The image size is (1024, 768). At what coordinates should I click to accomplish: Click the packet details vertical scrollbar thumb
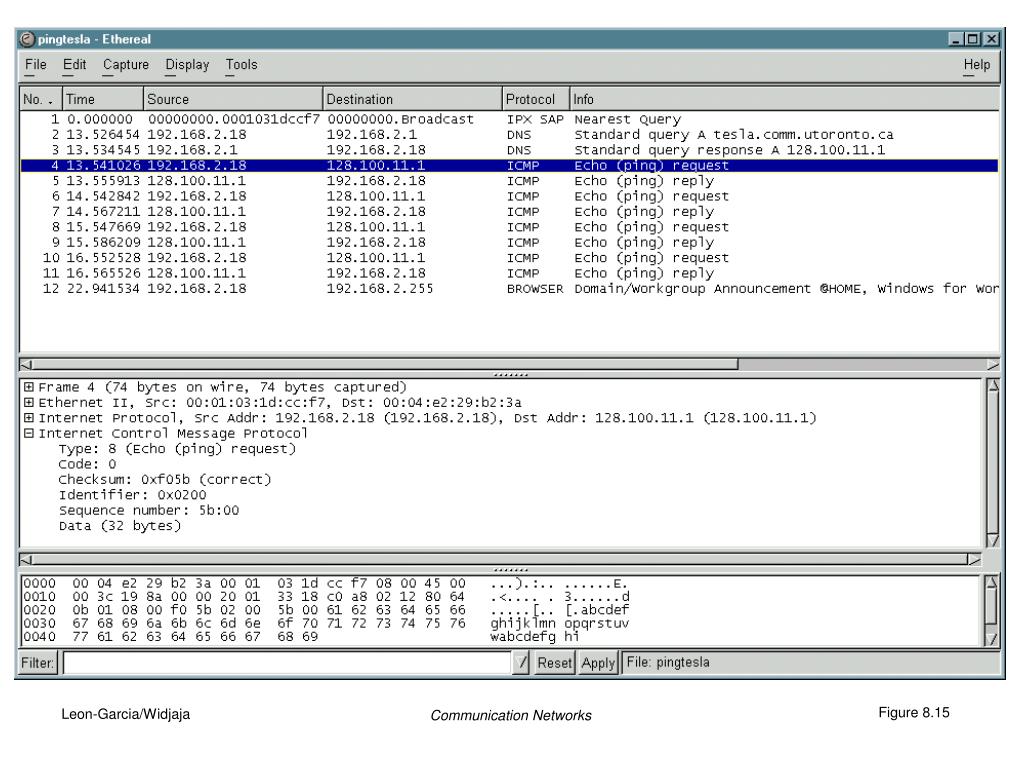[x=993, y=462]
